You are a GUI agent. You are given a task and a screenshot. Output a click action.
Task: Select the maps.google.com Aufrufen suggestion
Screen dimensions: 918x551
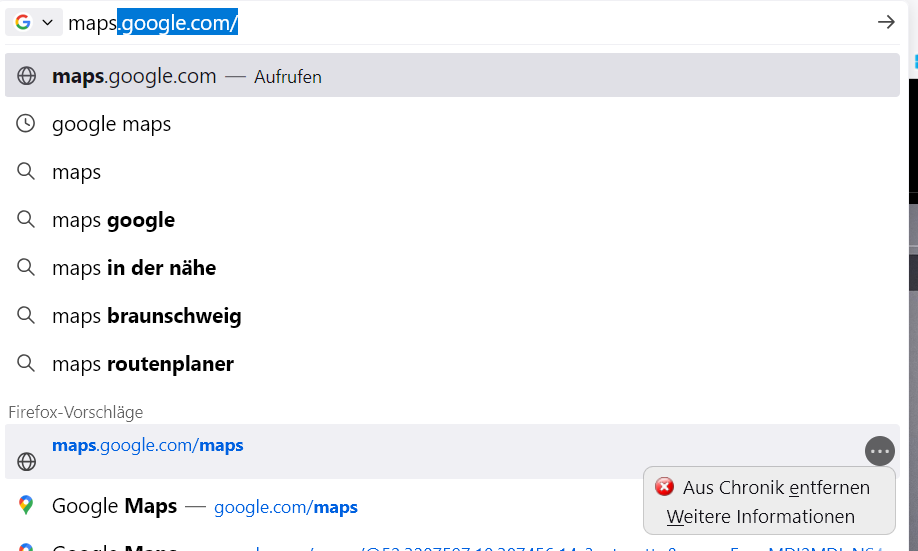(187, 76)
